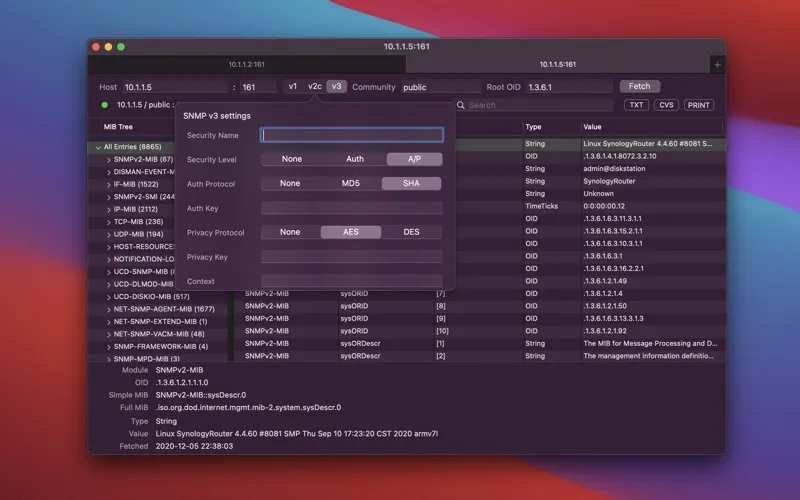This screenshot has width=800, height=500.
Task: Add a new tab with the plus icon
Action: pos(717,65)
